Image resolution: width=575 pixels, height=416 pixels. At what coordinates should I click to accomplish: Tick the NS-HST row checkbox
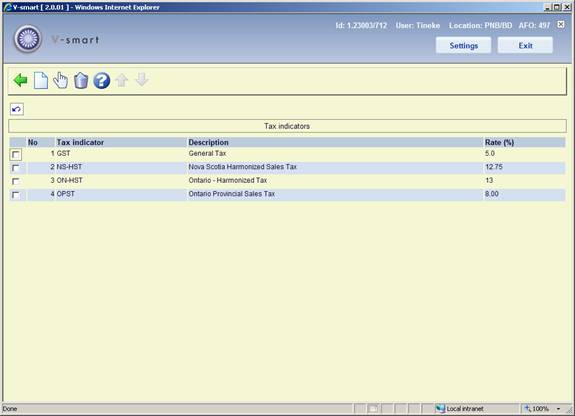tap(15, 168)
